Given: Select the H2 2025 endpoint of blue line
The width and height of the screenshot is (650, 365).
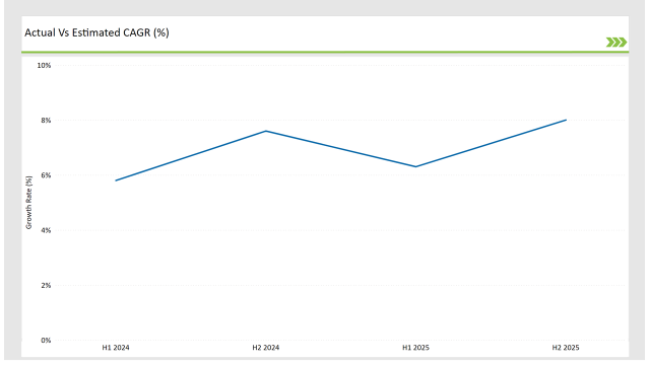Looking at the screenshot, I should pos(566,120).
